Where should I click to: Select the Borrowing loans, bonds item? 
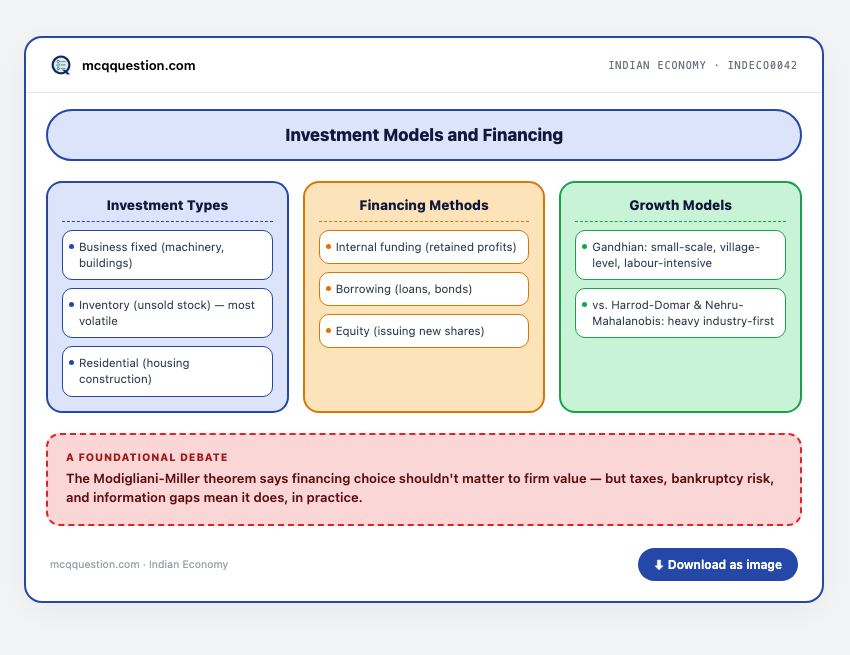(424, 289)
